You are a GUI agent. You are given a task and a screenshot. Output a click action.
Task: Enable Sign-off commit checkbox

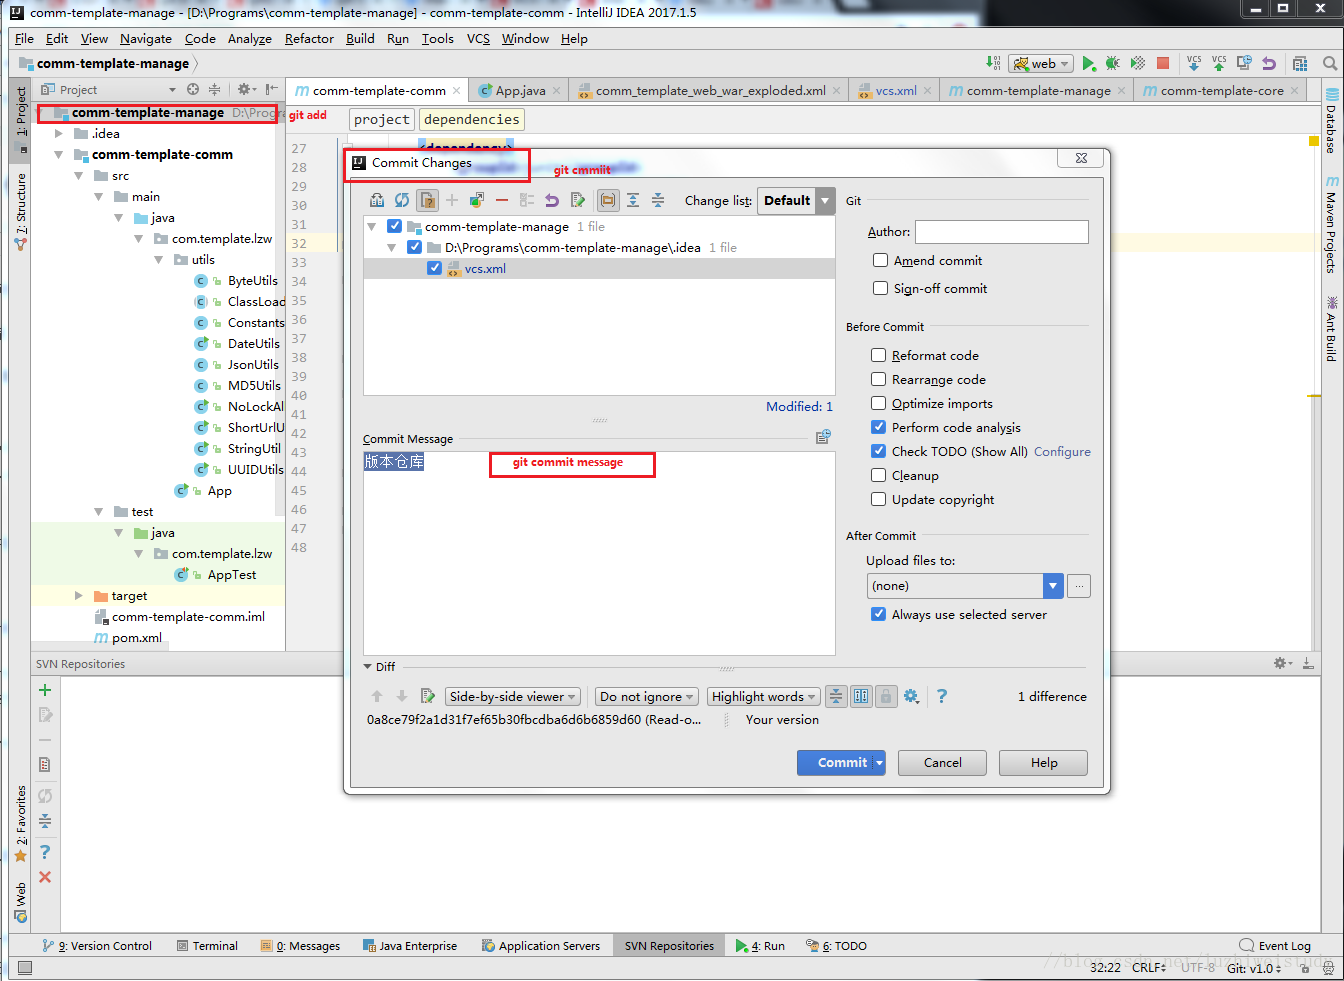click(880, 288)
